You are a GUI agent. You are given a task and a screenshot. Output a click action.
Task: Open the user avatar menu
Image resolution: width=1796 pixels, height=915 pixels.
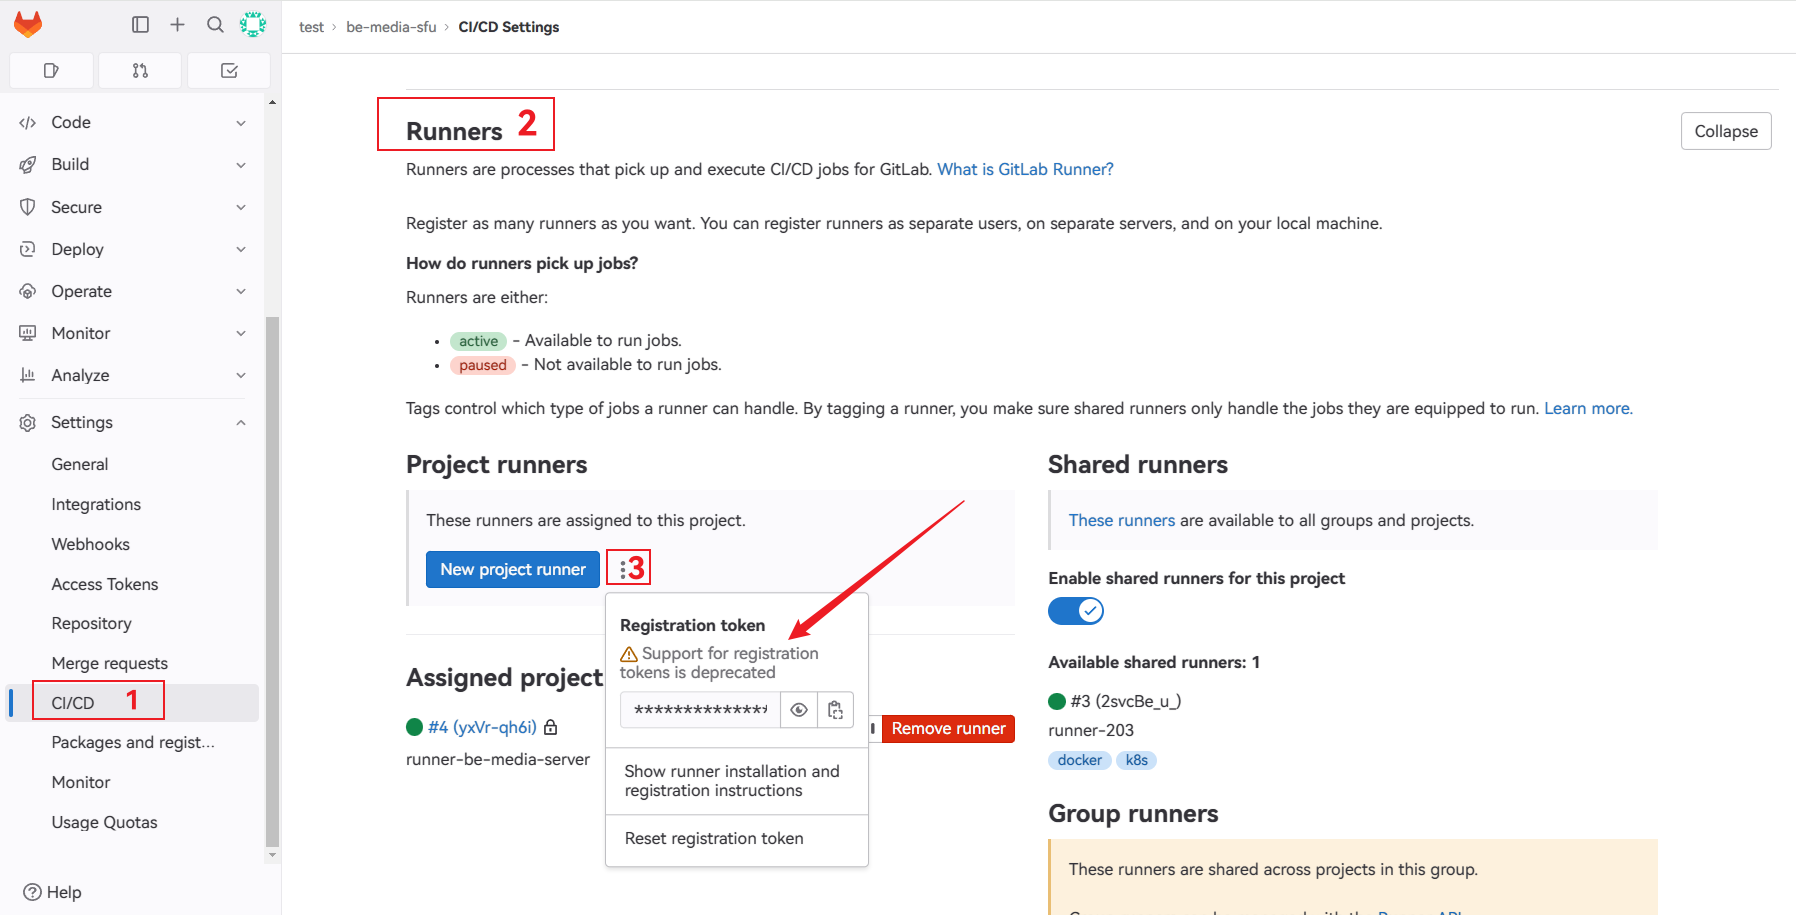click(253, 24)
